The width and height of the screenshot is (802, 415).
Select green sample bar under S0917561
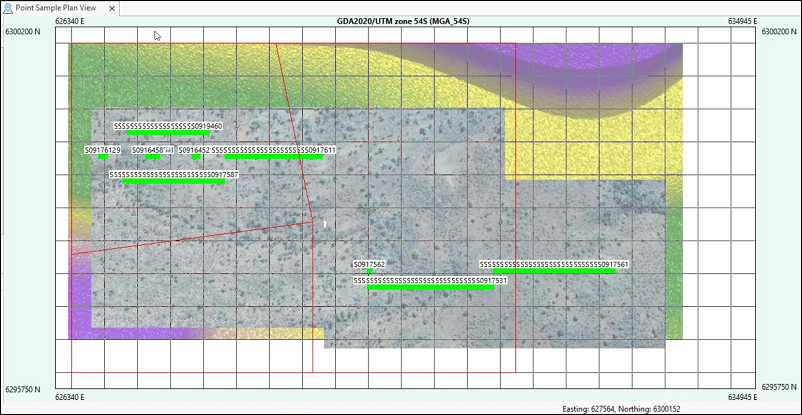pos(554,271)
